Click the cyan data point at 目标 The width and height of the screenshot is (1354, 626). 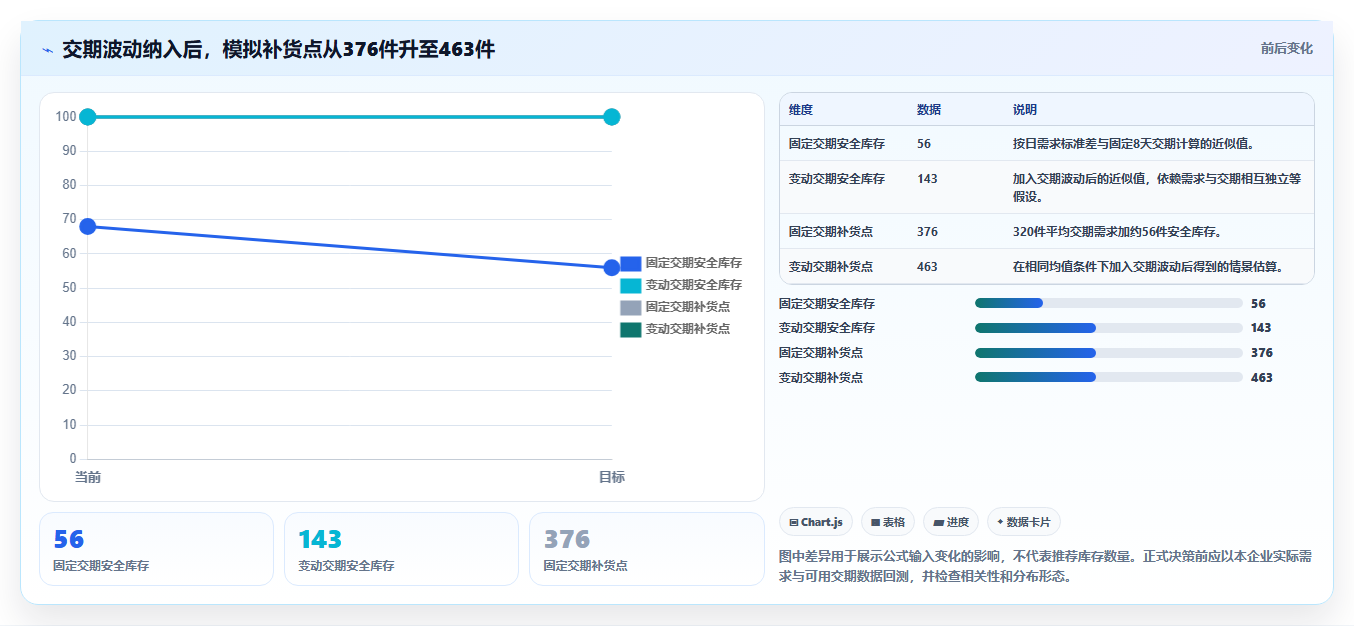tap(612, 117)
